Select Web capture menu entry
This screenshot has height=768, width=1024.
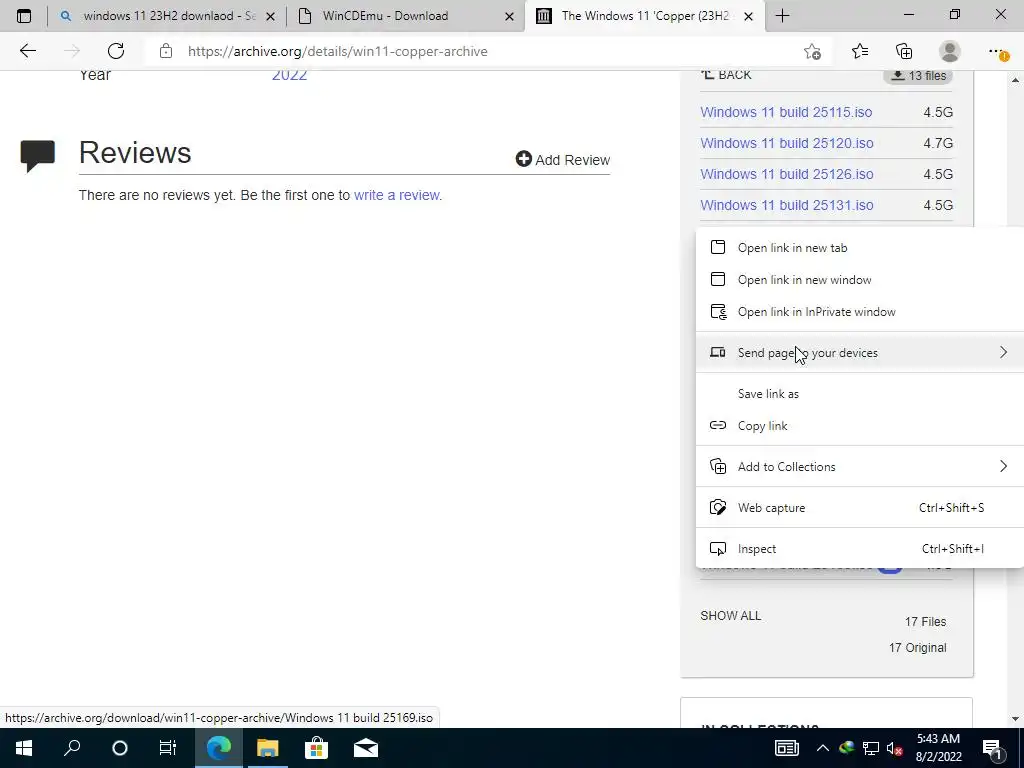pyautogui.click(x=859, y=507)
